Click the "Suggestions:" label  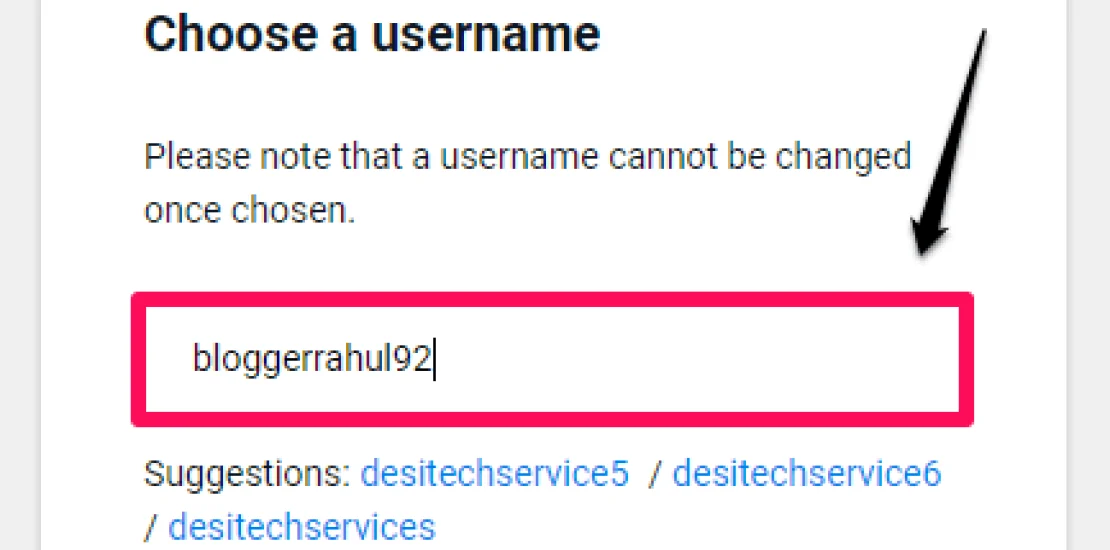[x=247, y=473]
